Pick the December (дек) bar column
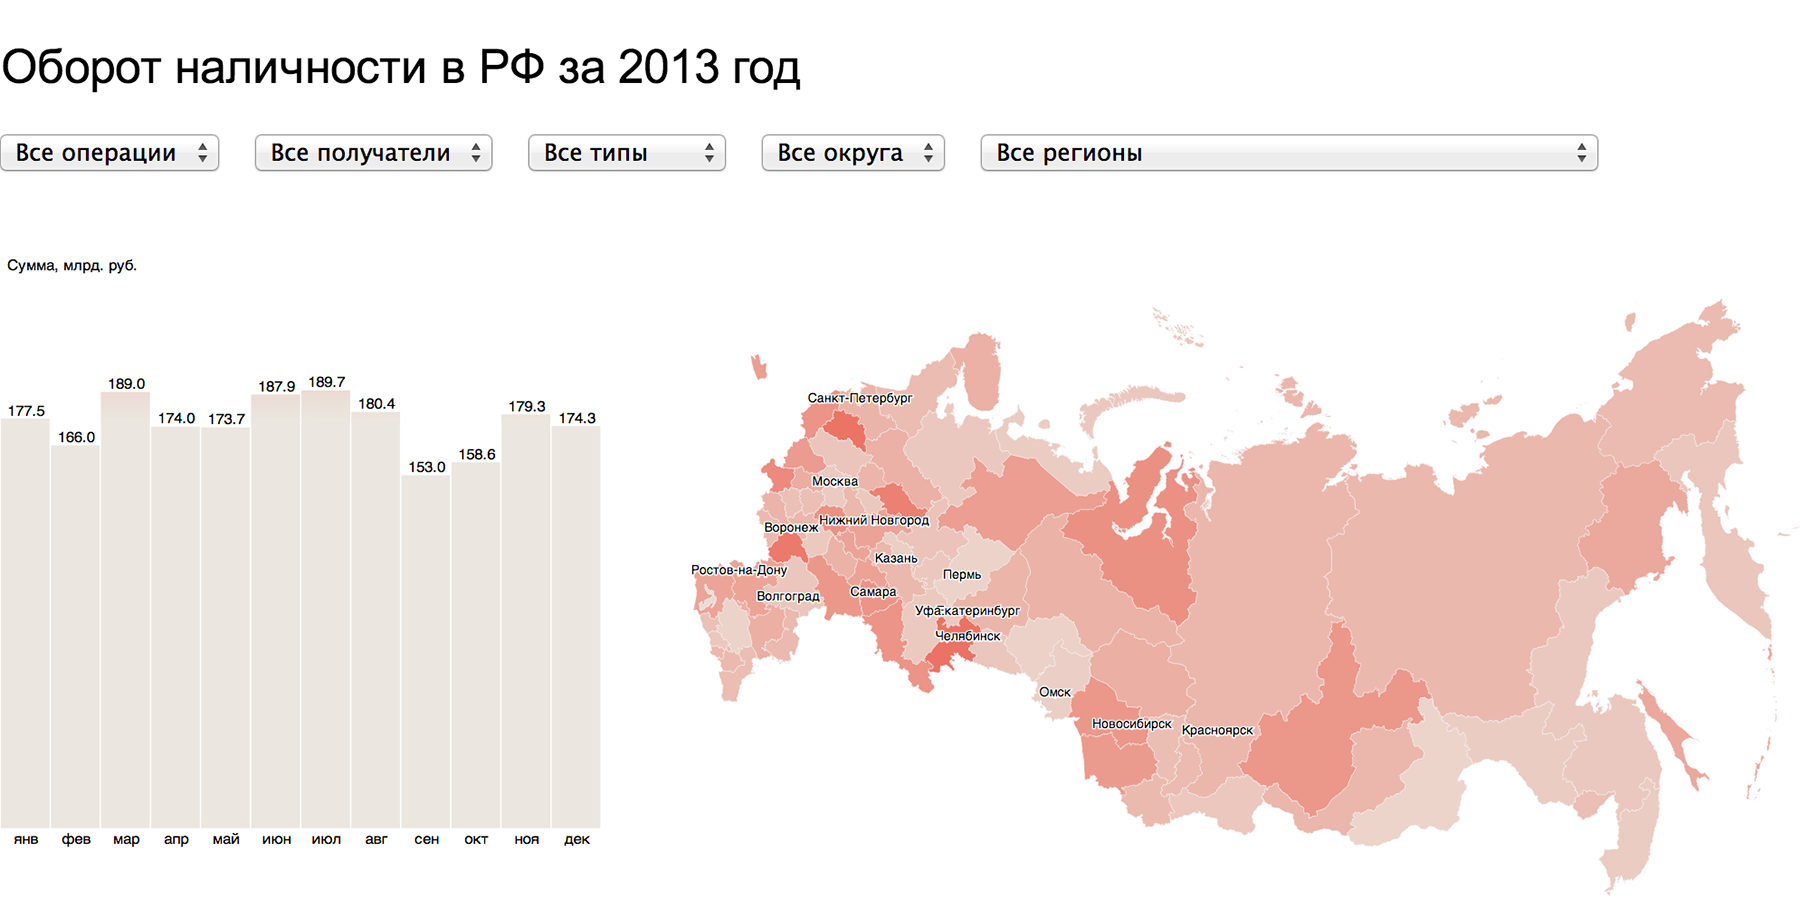 (x=576, y=627)
